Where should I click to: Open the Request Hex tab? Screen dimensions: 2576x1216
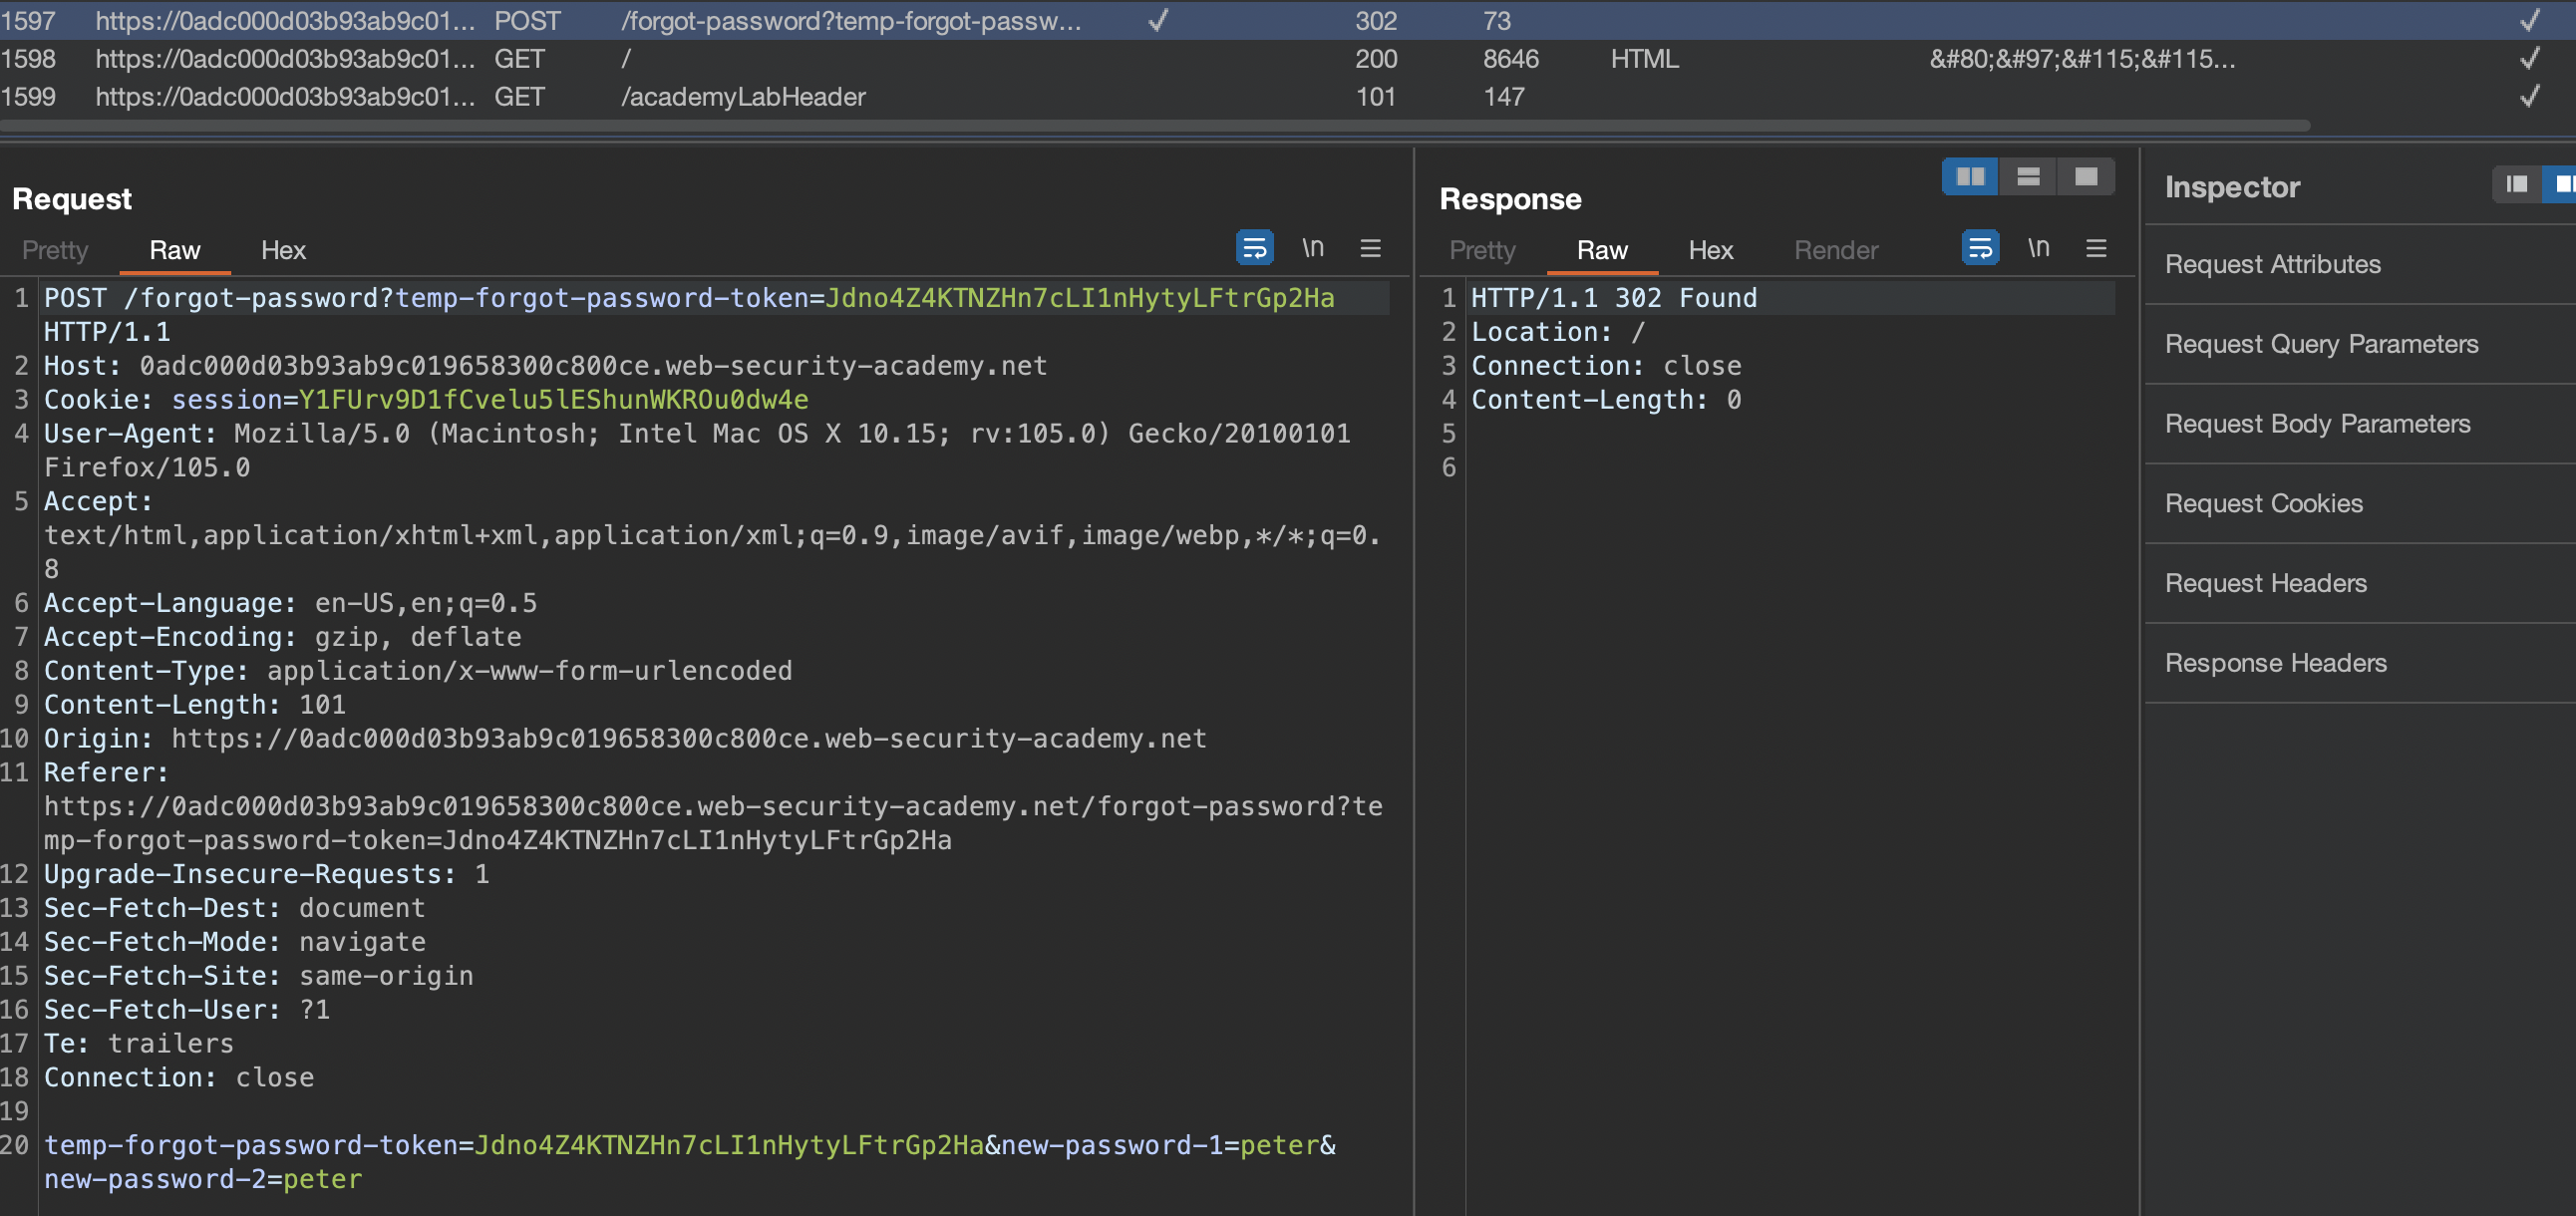click(283, 250)
